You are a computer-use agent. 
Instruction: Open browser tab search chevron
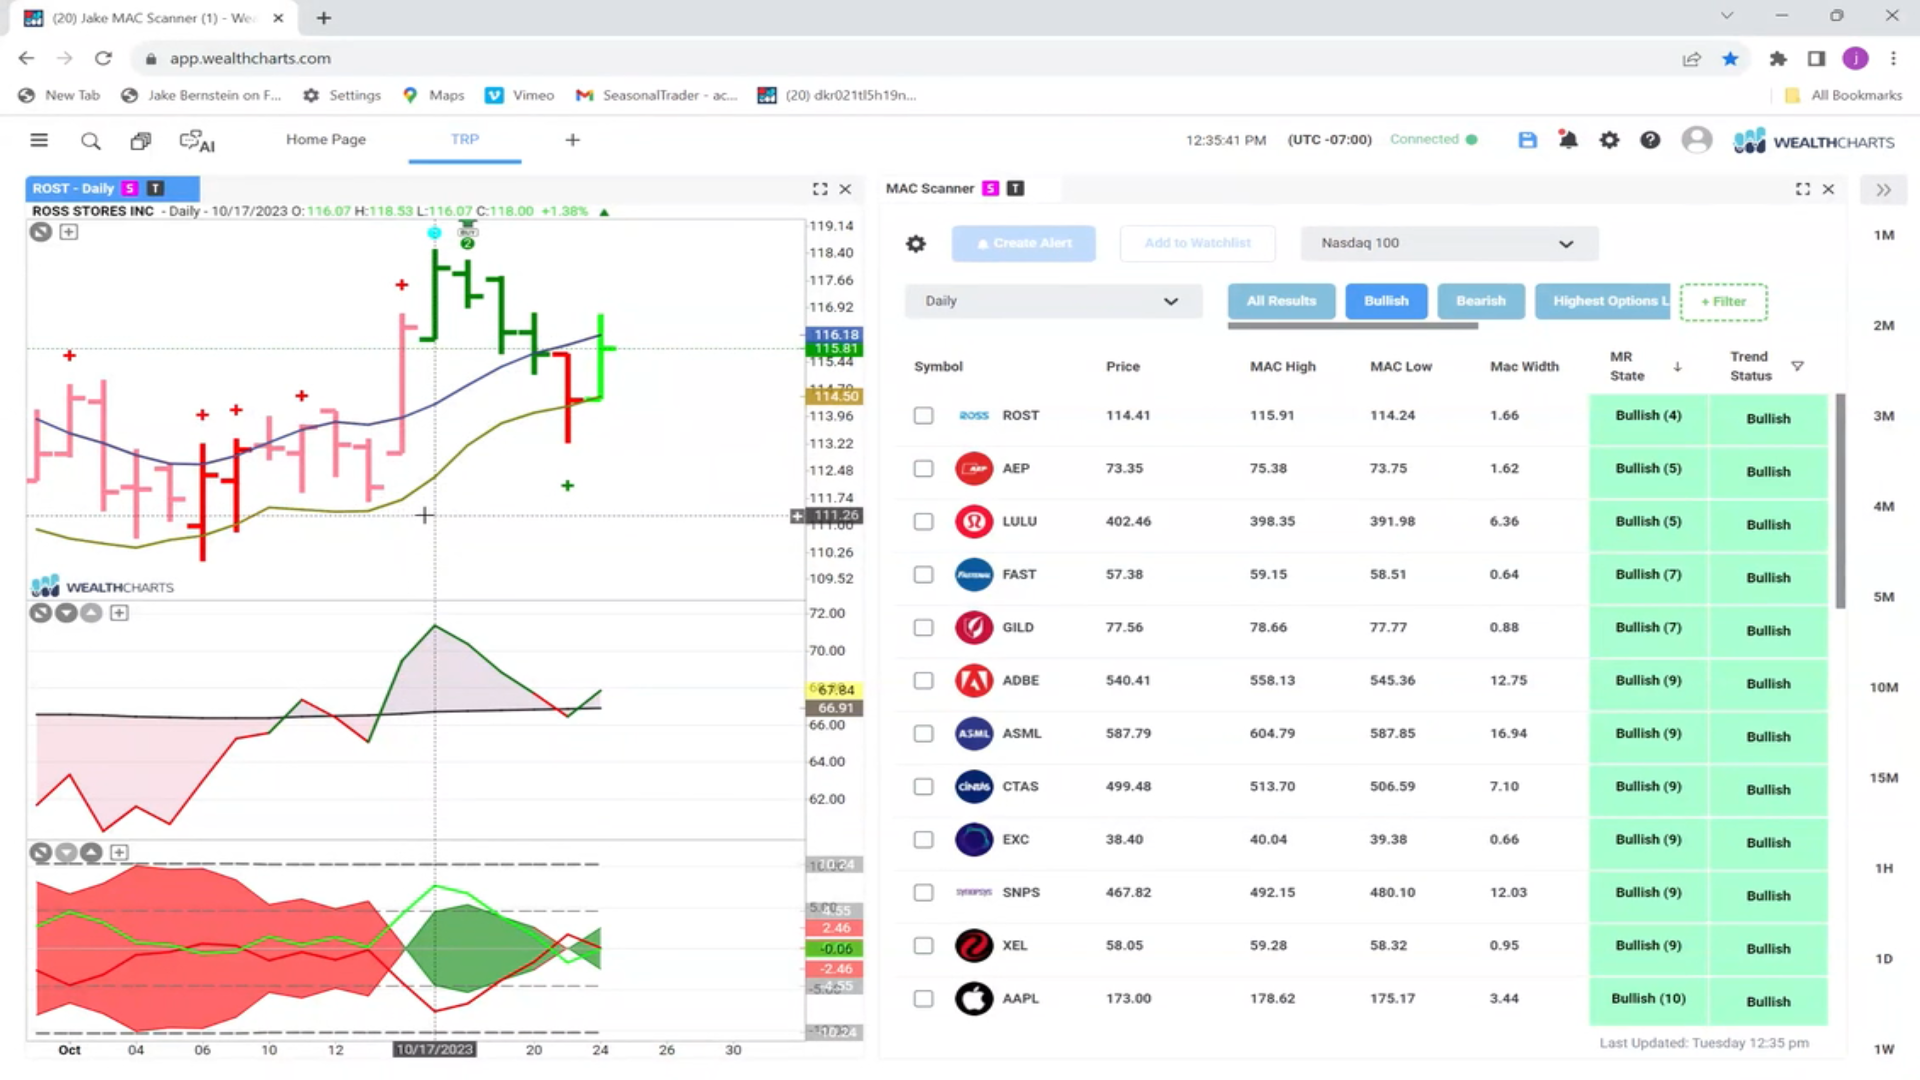point(1727,16)
